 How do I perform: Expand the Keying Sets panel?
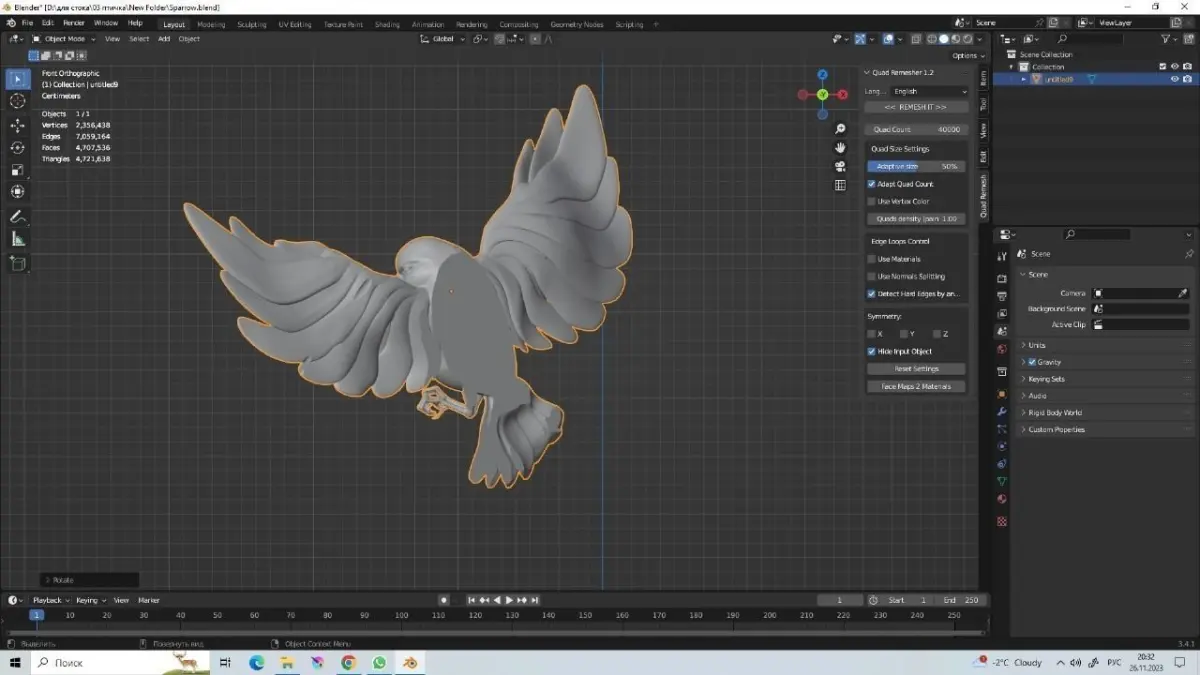pyautogui.click(x=1046, y=379)
